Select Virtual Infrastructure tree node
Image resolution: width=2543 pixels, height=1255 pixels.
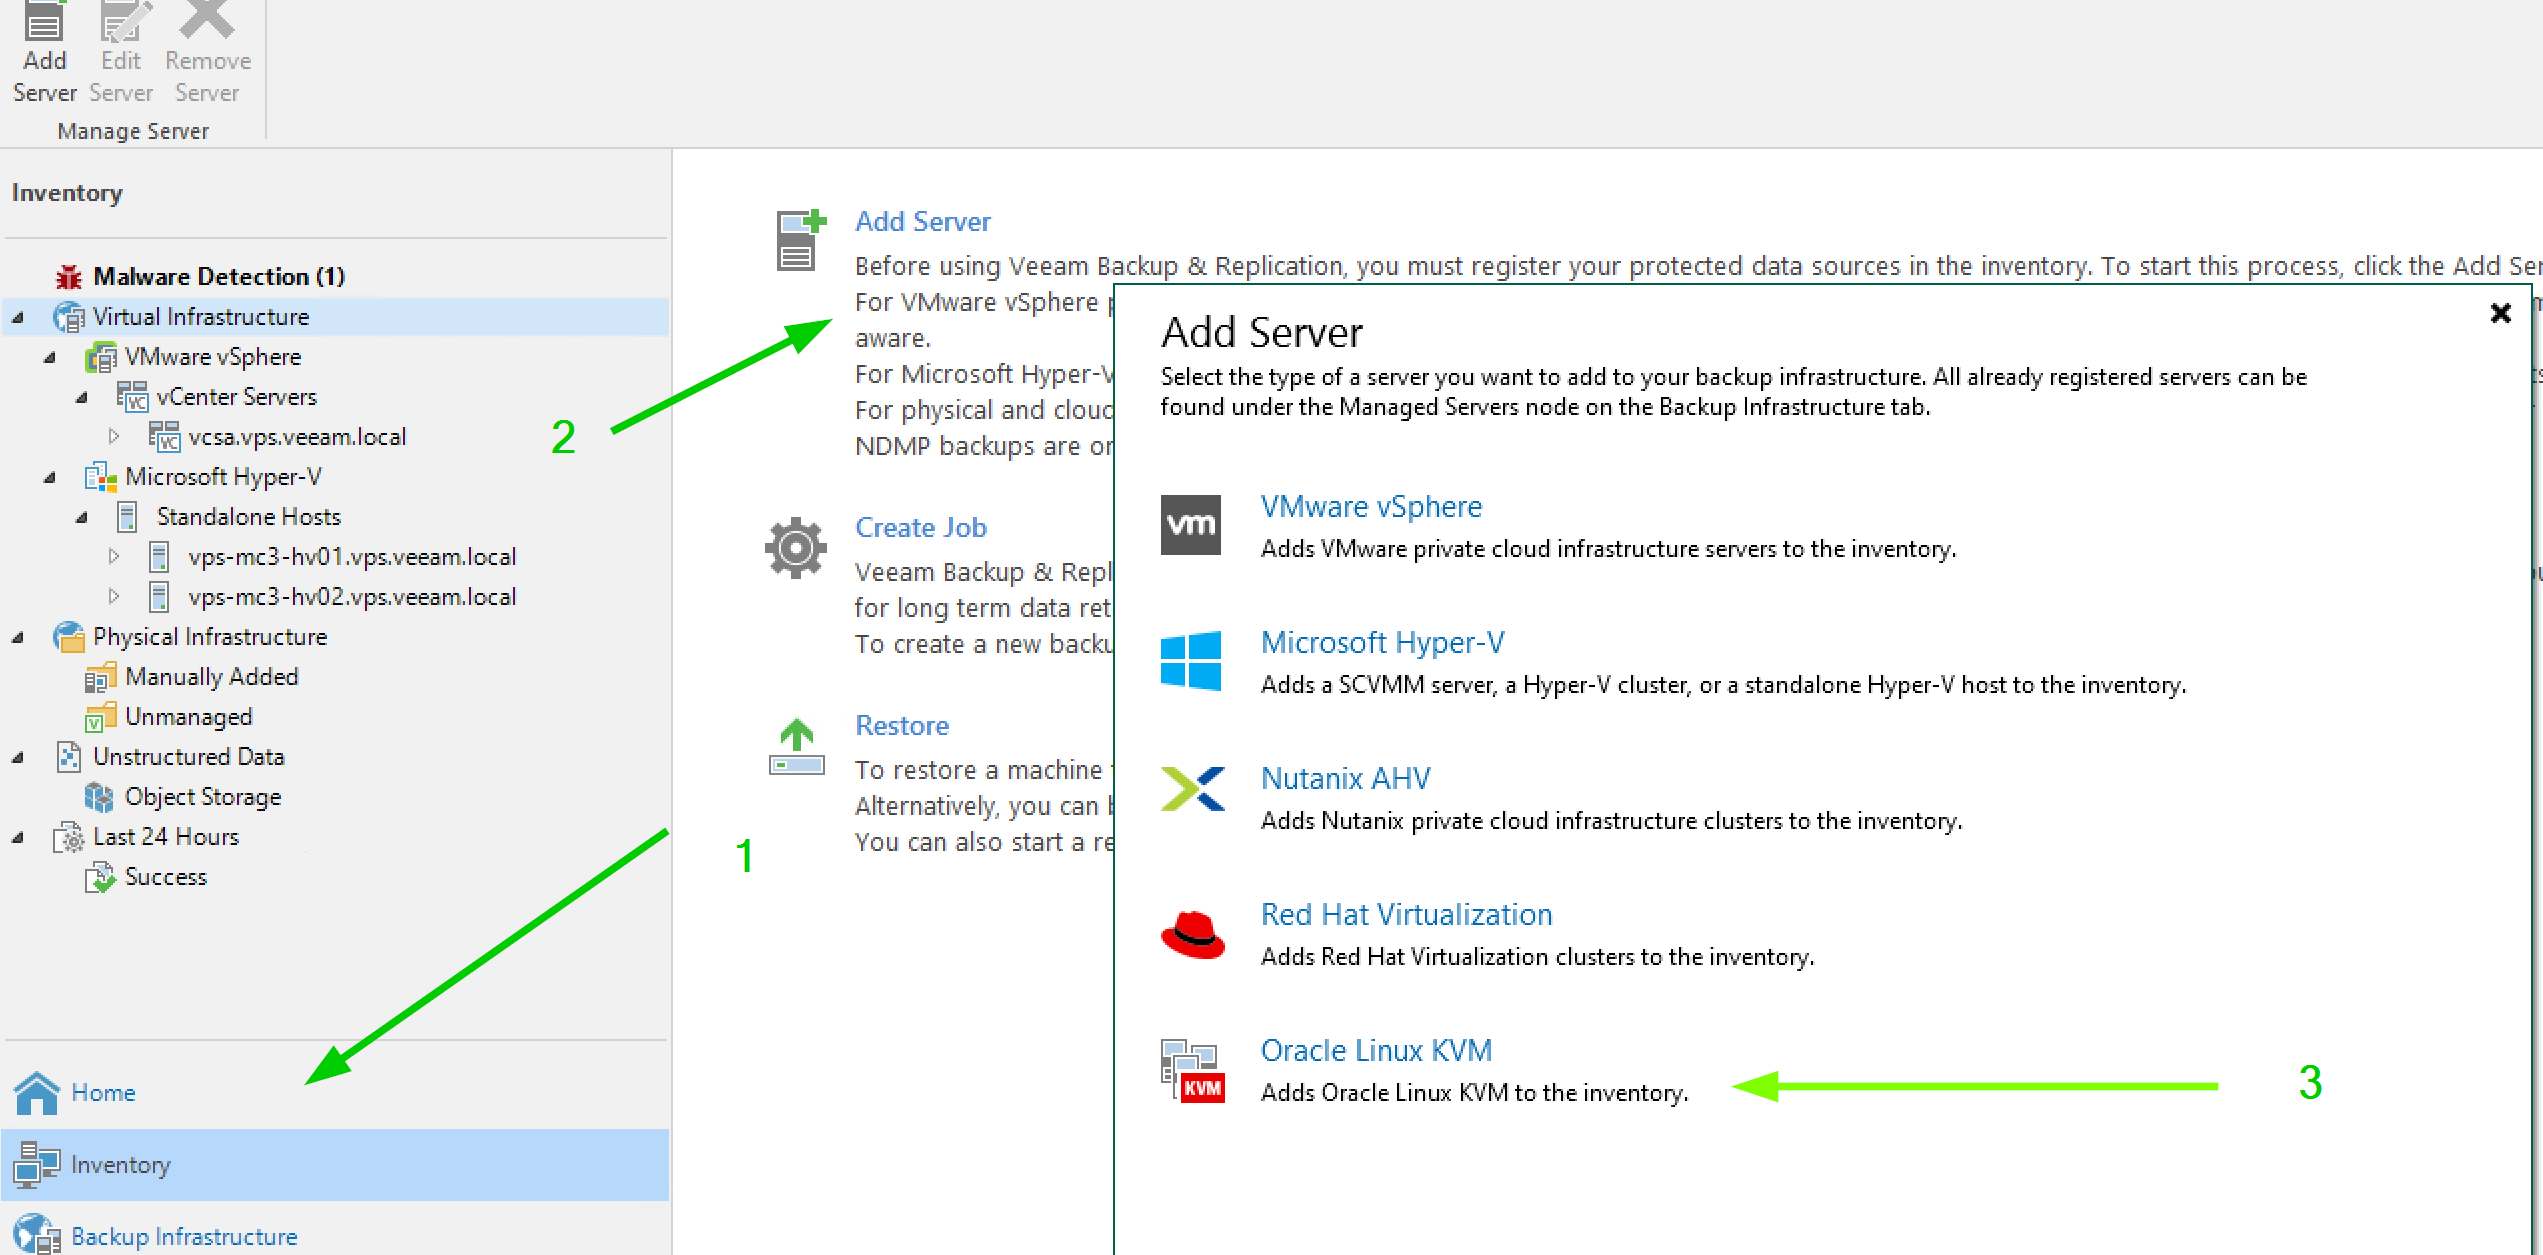coord(201,317)
